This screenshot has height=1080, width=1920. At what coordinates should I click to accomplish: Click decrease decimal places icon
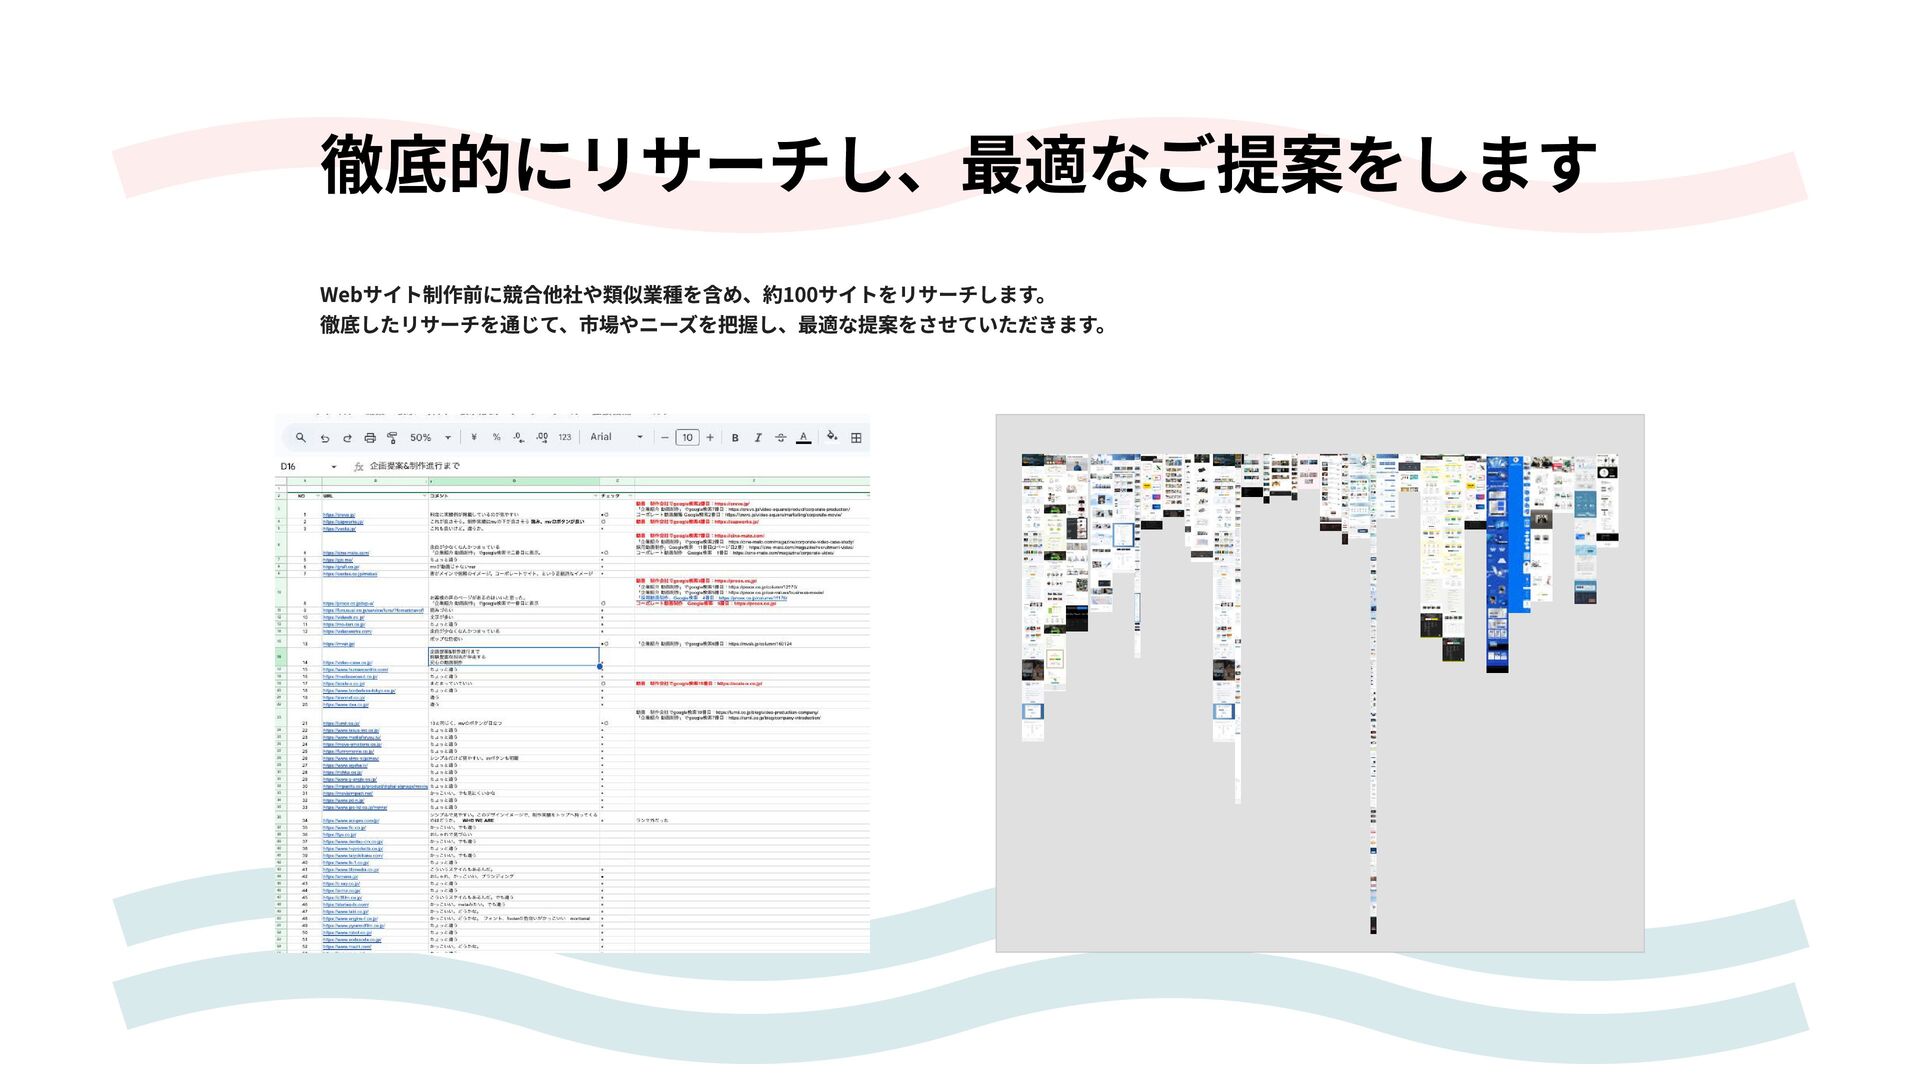tap(518, 438)
